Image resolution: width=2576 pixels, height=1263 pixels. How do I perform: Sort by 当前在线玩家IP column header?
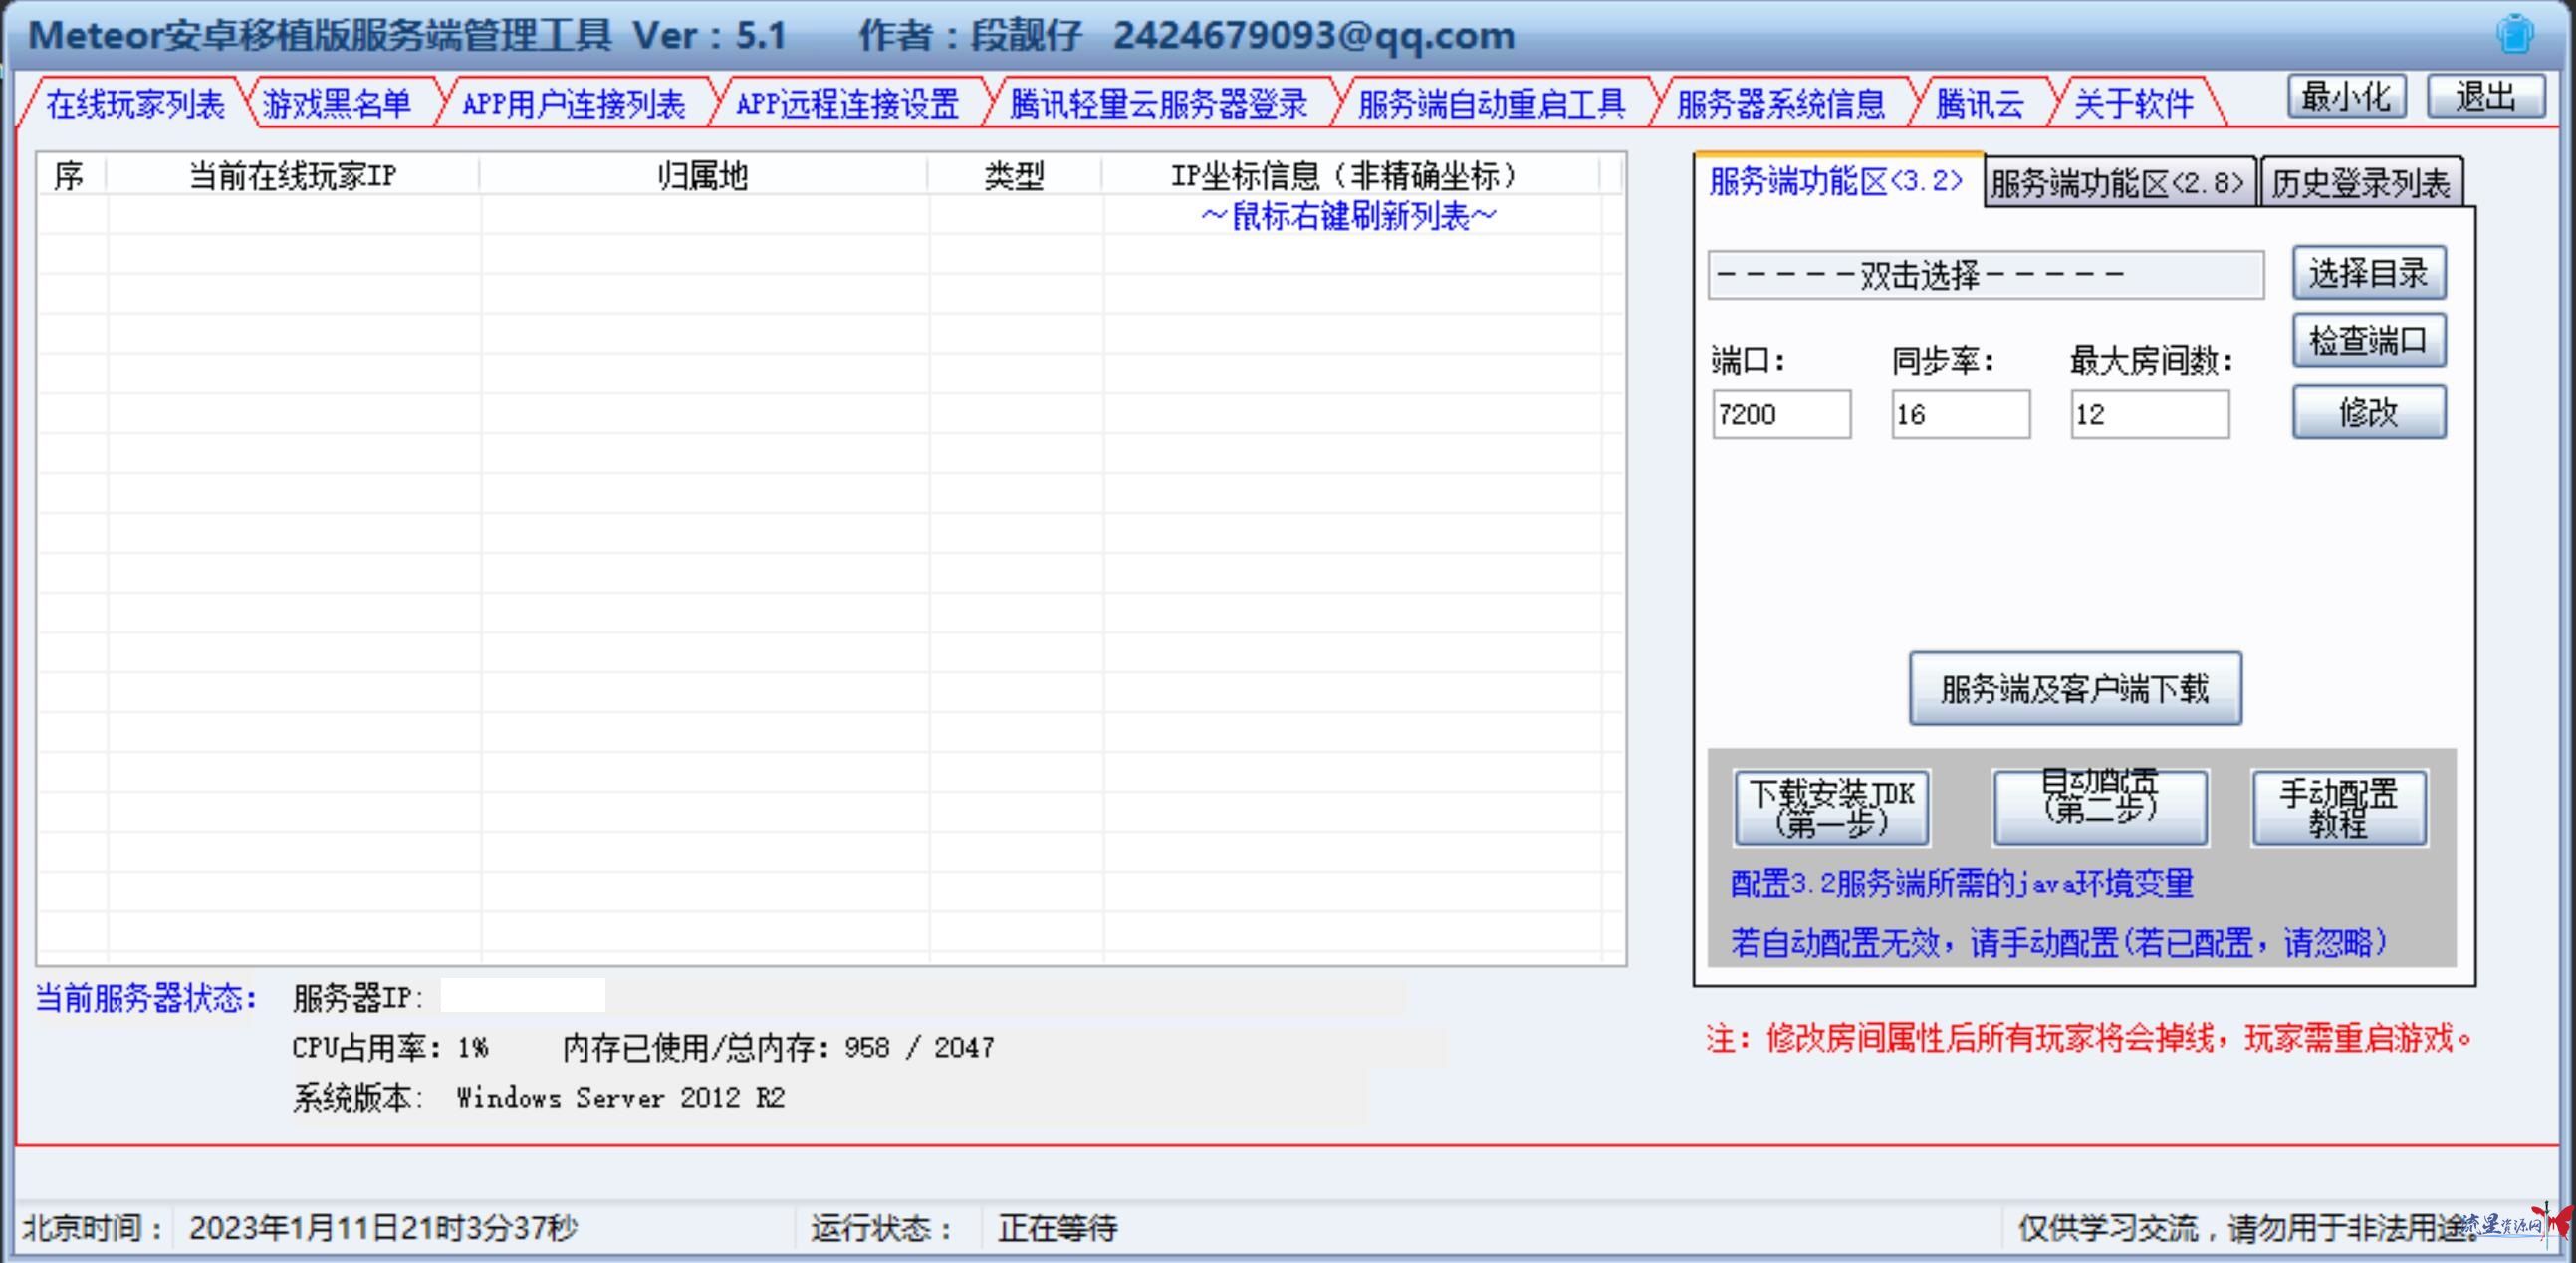click(x=293, y=176)
